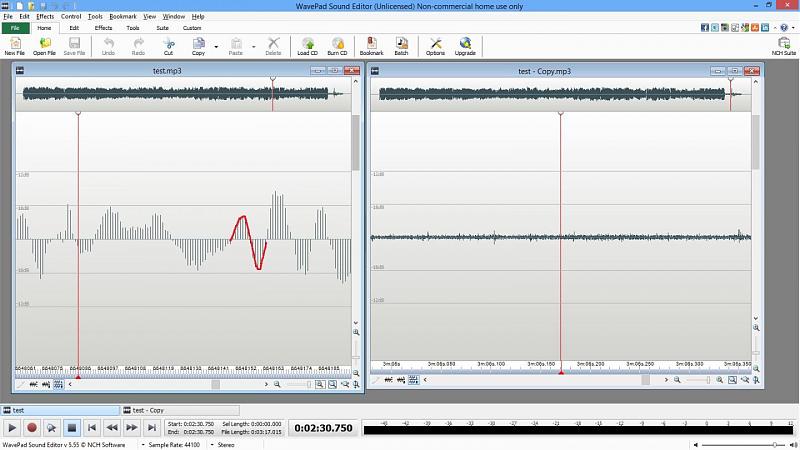The image size is (800, 450).
Task: Zoom in horizontally in test - Copy.mp3 window
Action: [719, 380]
